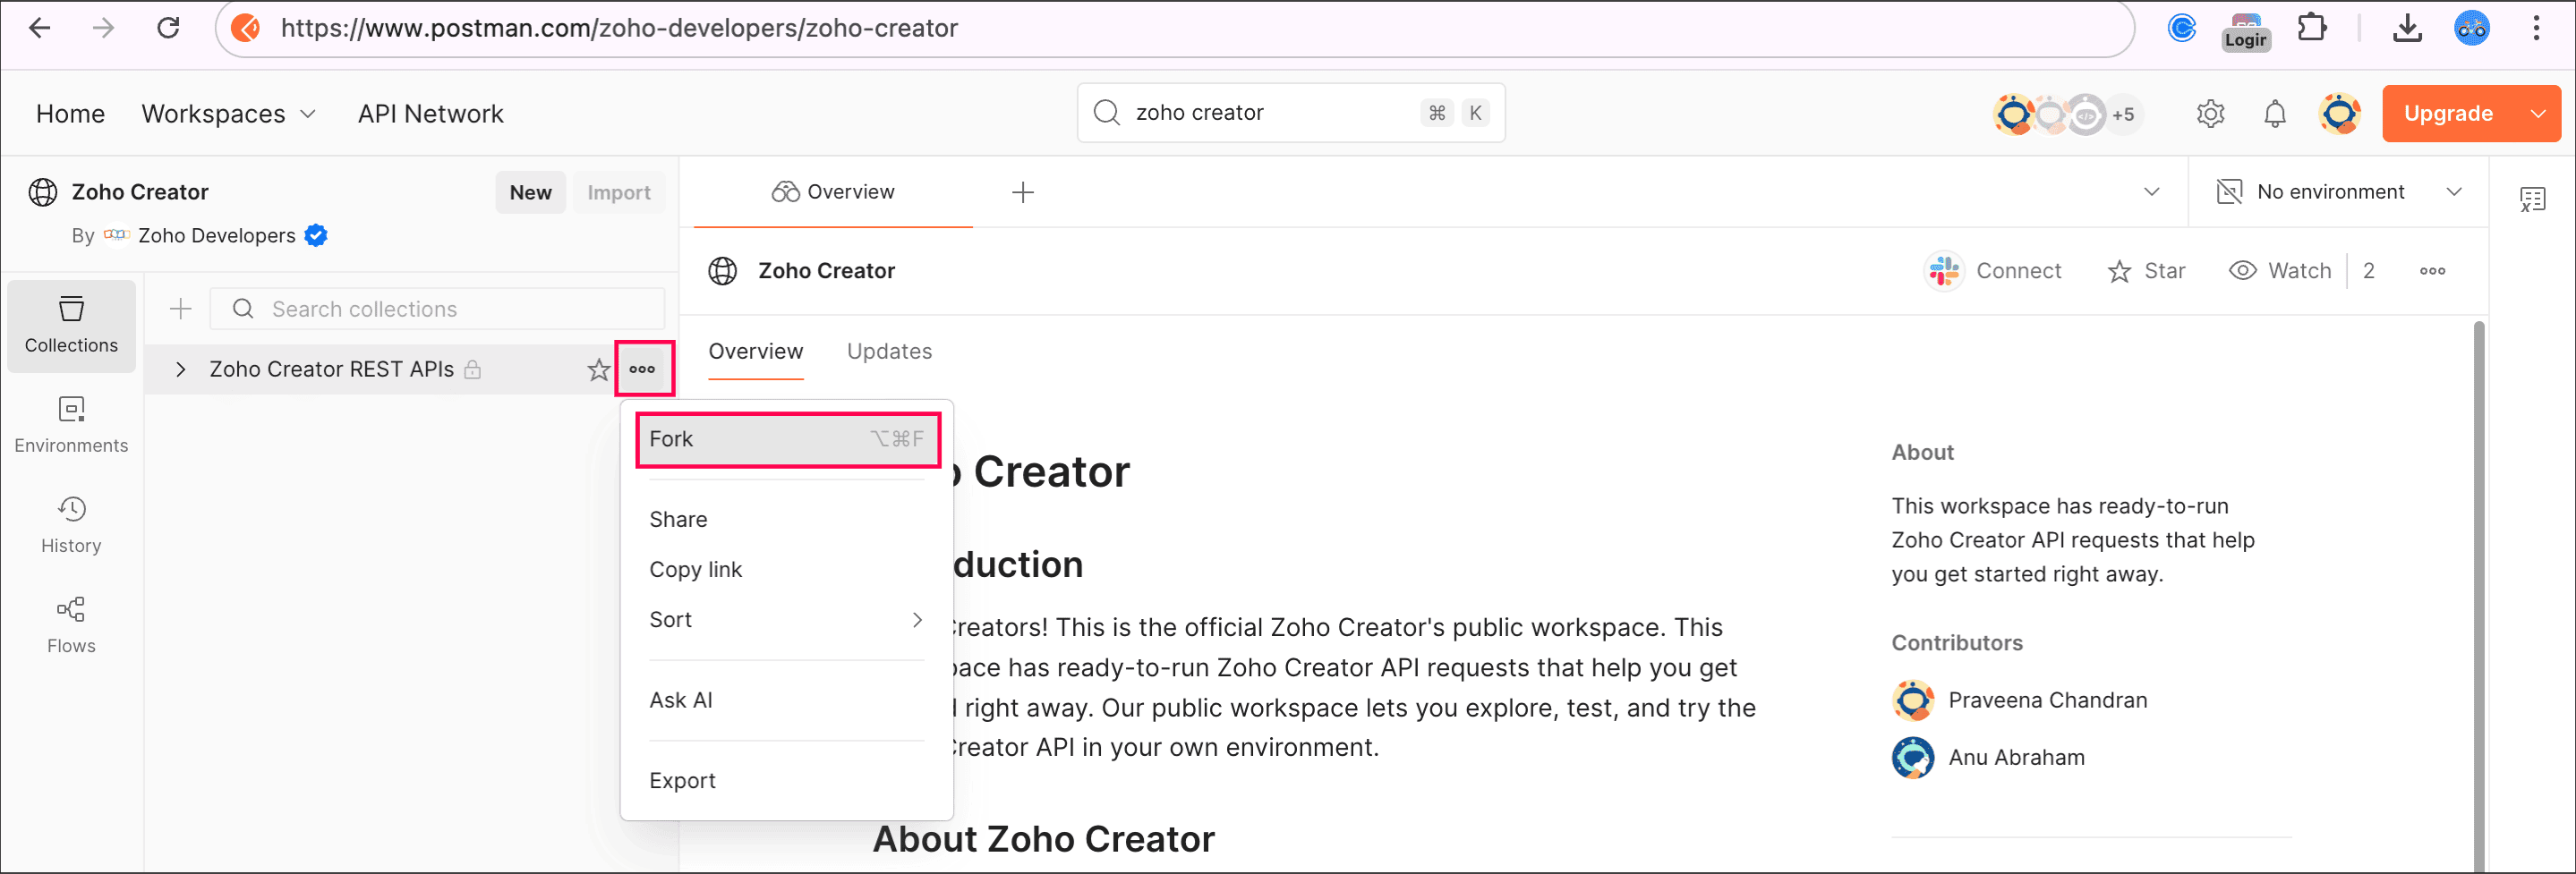2576x874 pixels.
Task: Star the Zoho Creator workspace
Action: click(x=2146, y=271)
